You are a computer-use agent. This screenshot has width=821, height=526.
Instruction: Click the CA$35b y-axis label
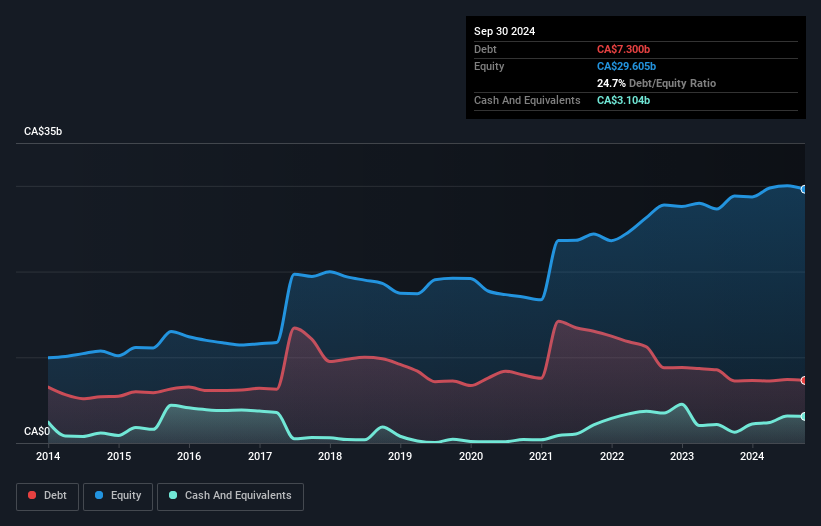[x=43, y=131]
